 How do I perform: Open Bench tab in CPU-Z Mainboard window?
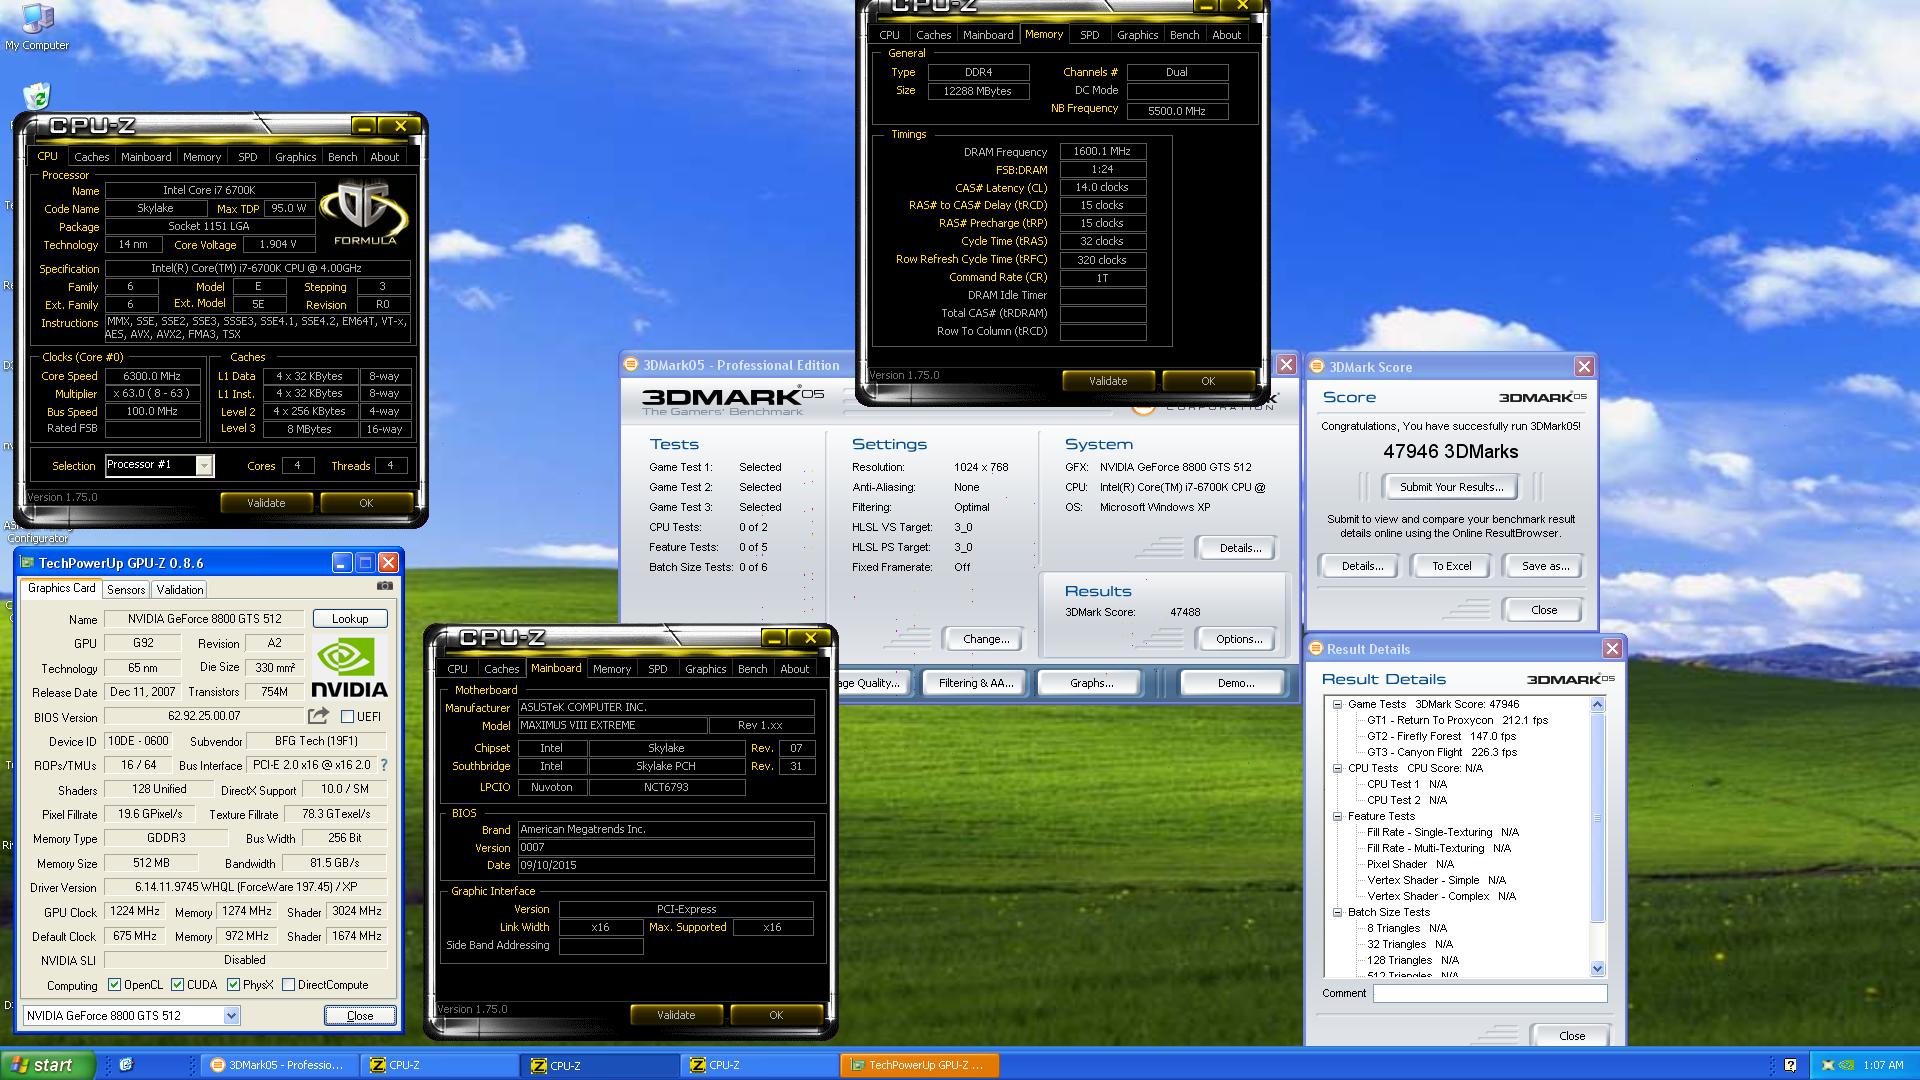click(752, 669)
